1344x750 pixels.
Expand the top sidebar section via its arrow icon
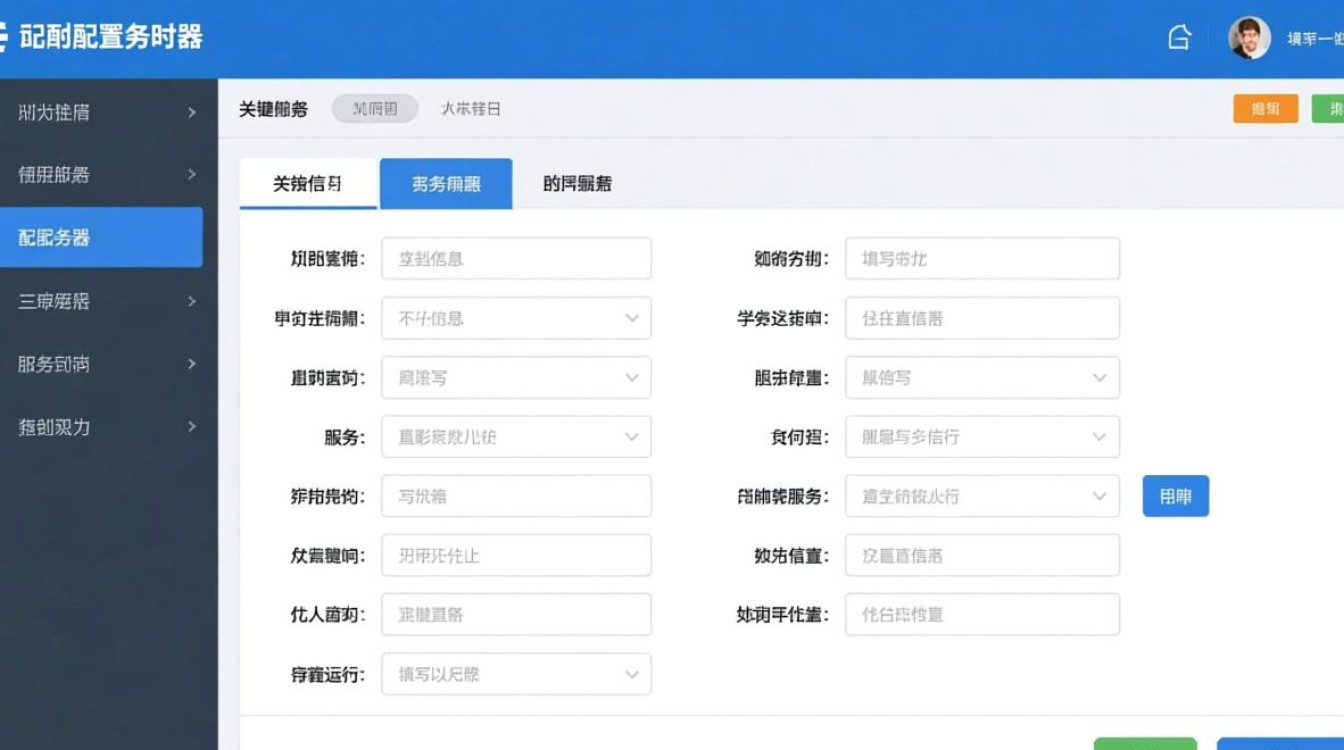pos(191,113)
